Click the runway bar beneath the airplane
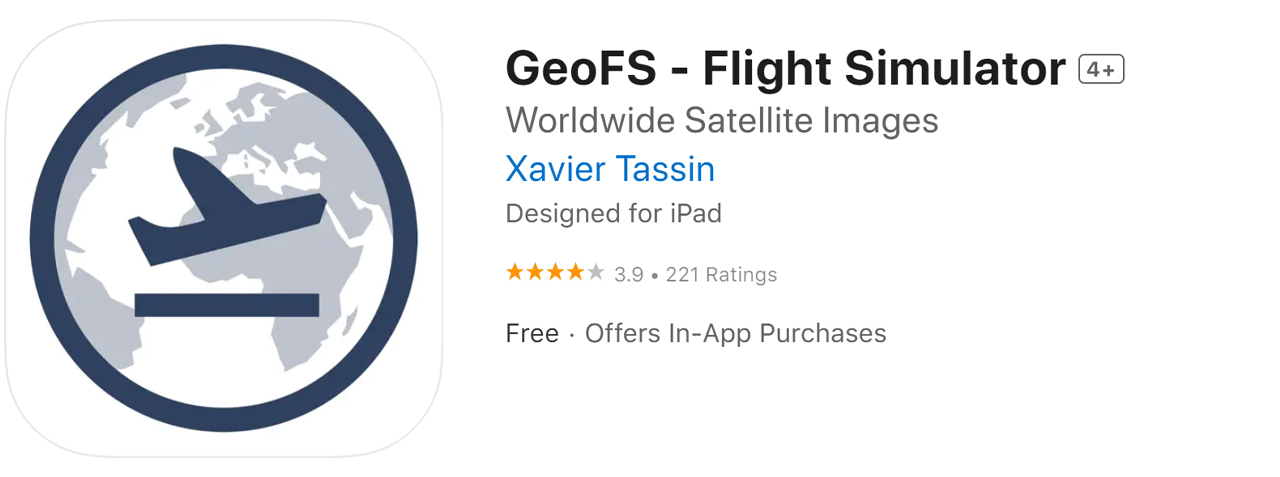 (x=226, y=305)
